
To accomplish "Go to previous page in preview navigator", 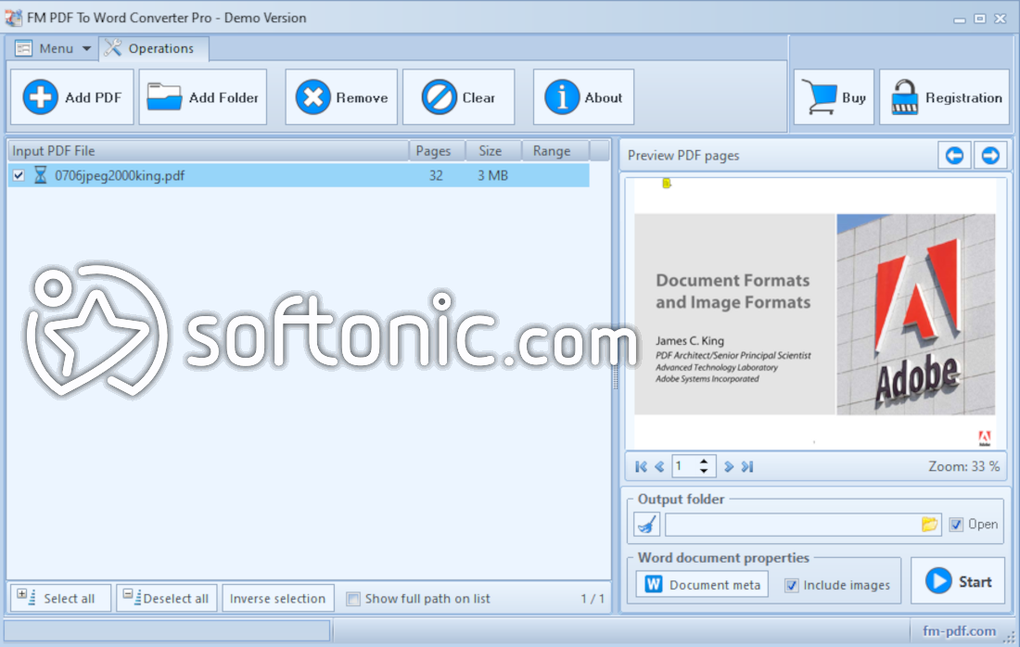I will tap(659, 466).
